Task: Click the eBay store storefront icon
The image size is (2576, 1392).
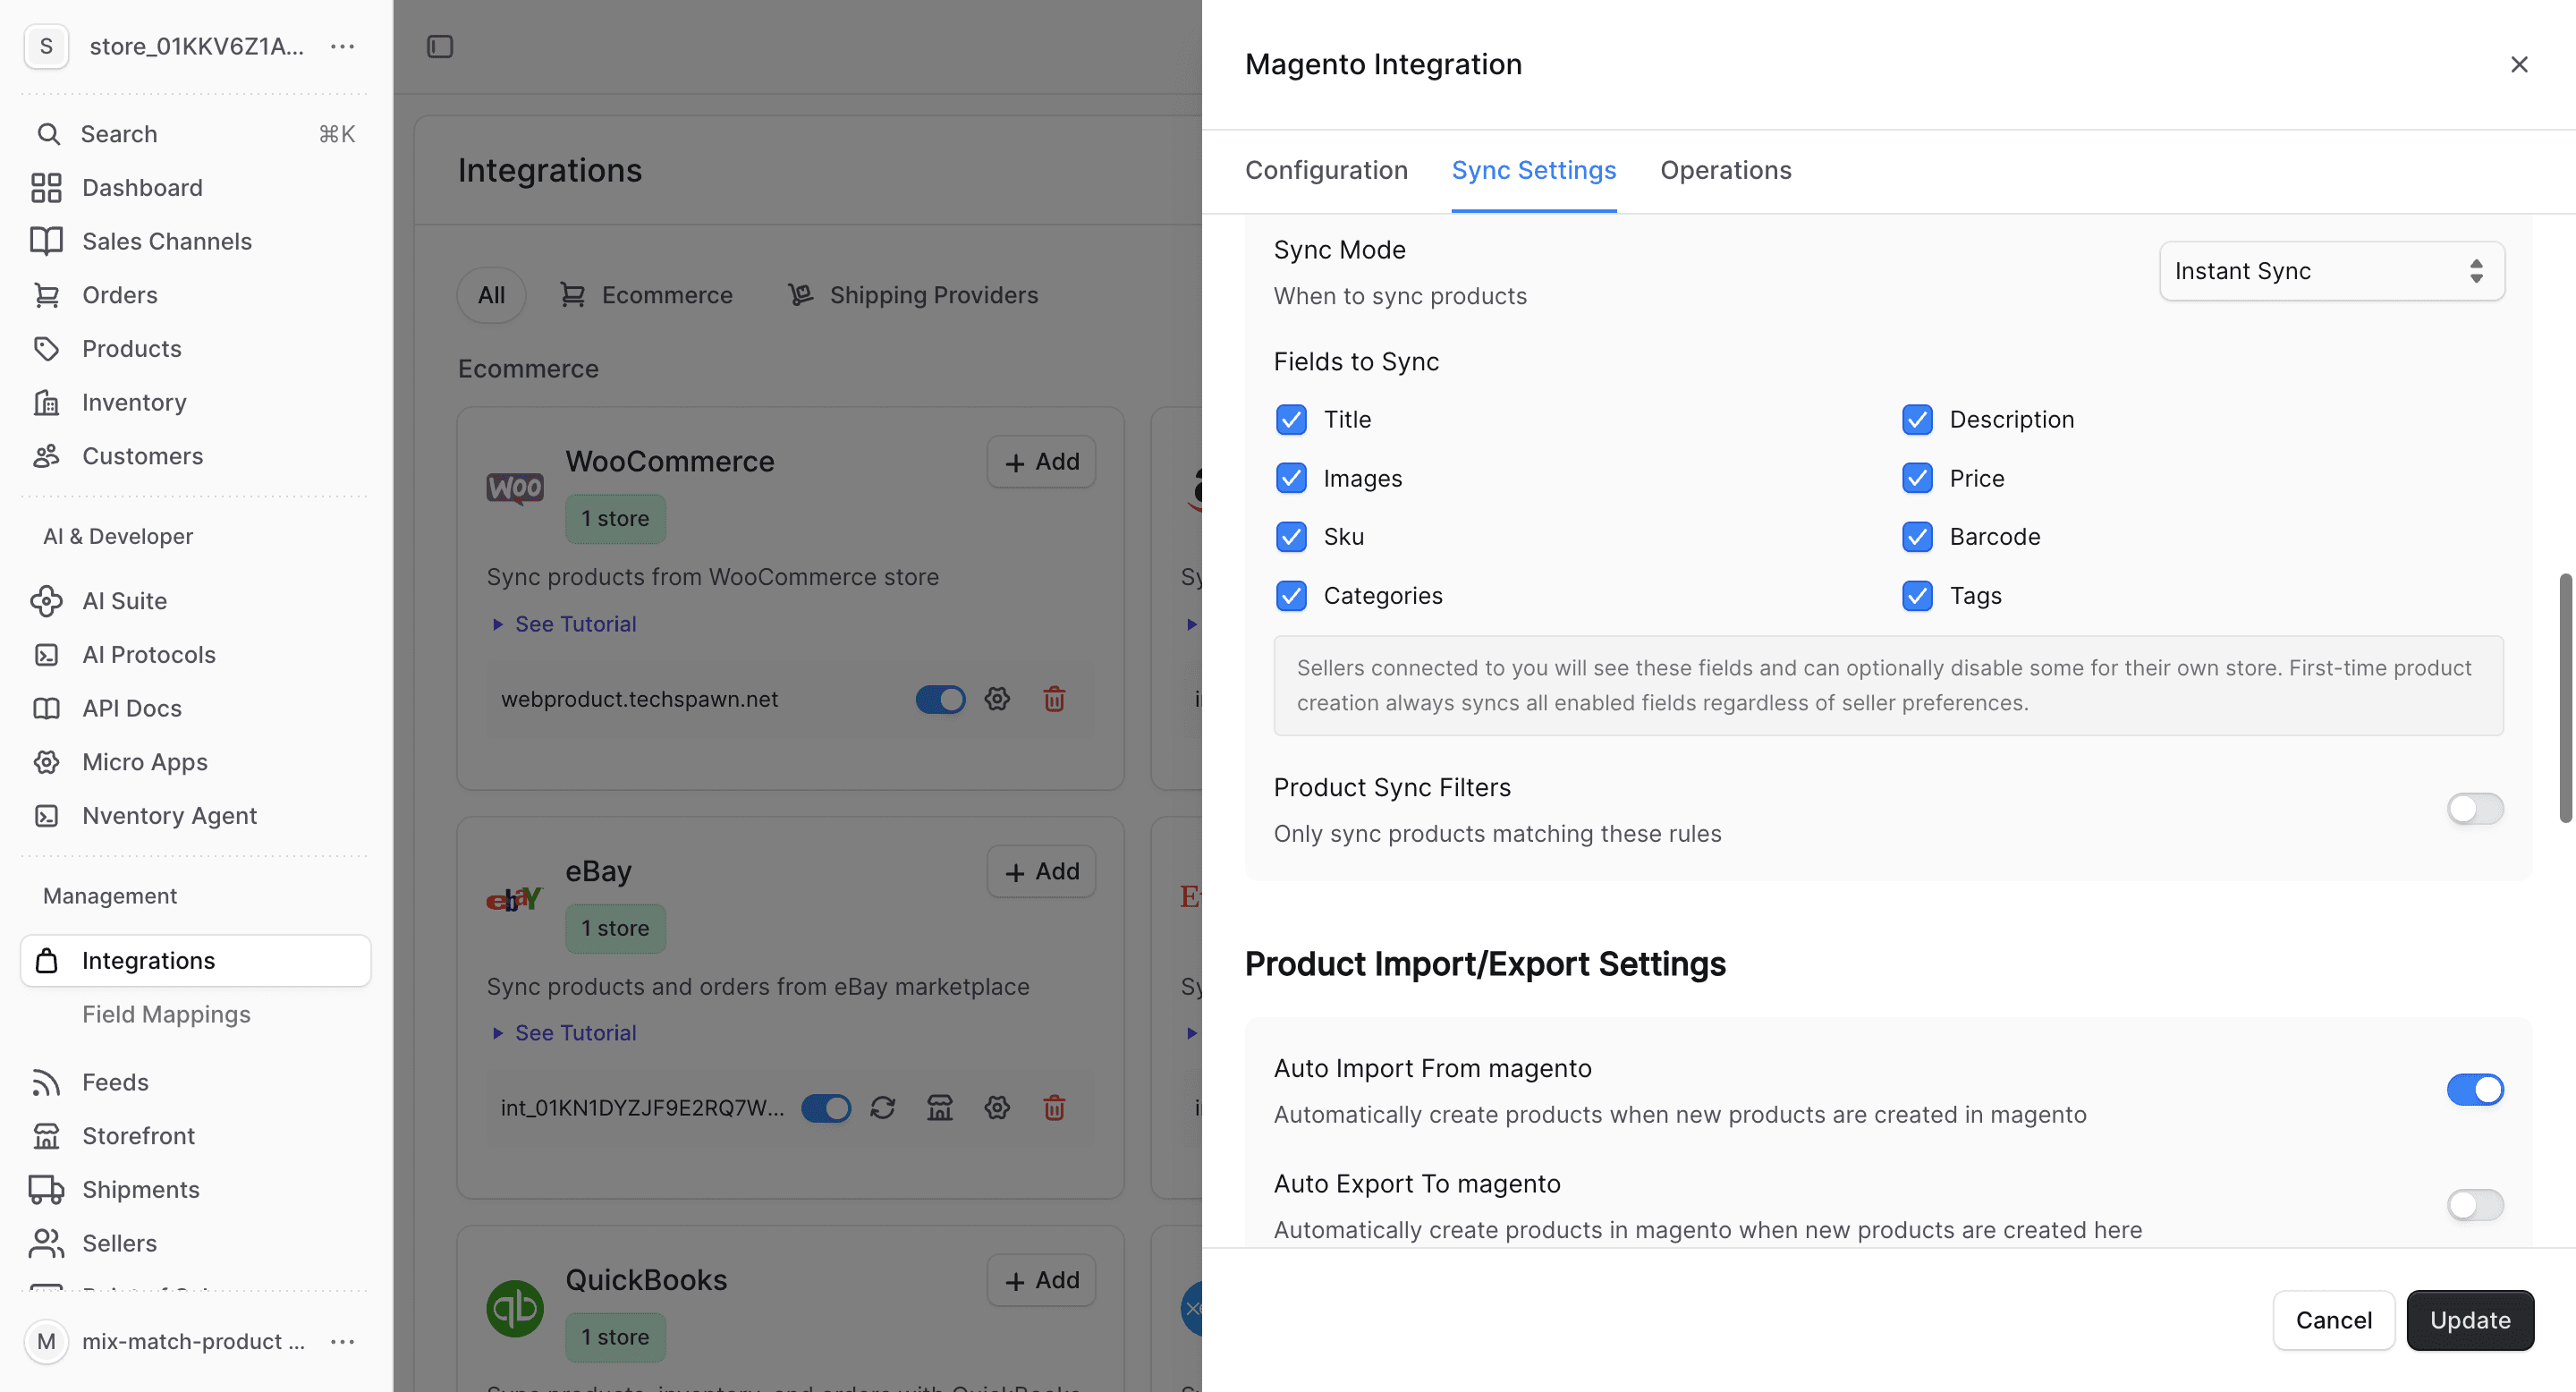Action: (940, 1108)
